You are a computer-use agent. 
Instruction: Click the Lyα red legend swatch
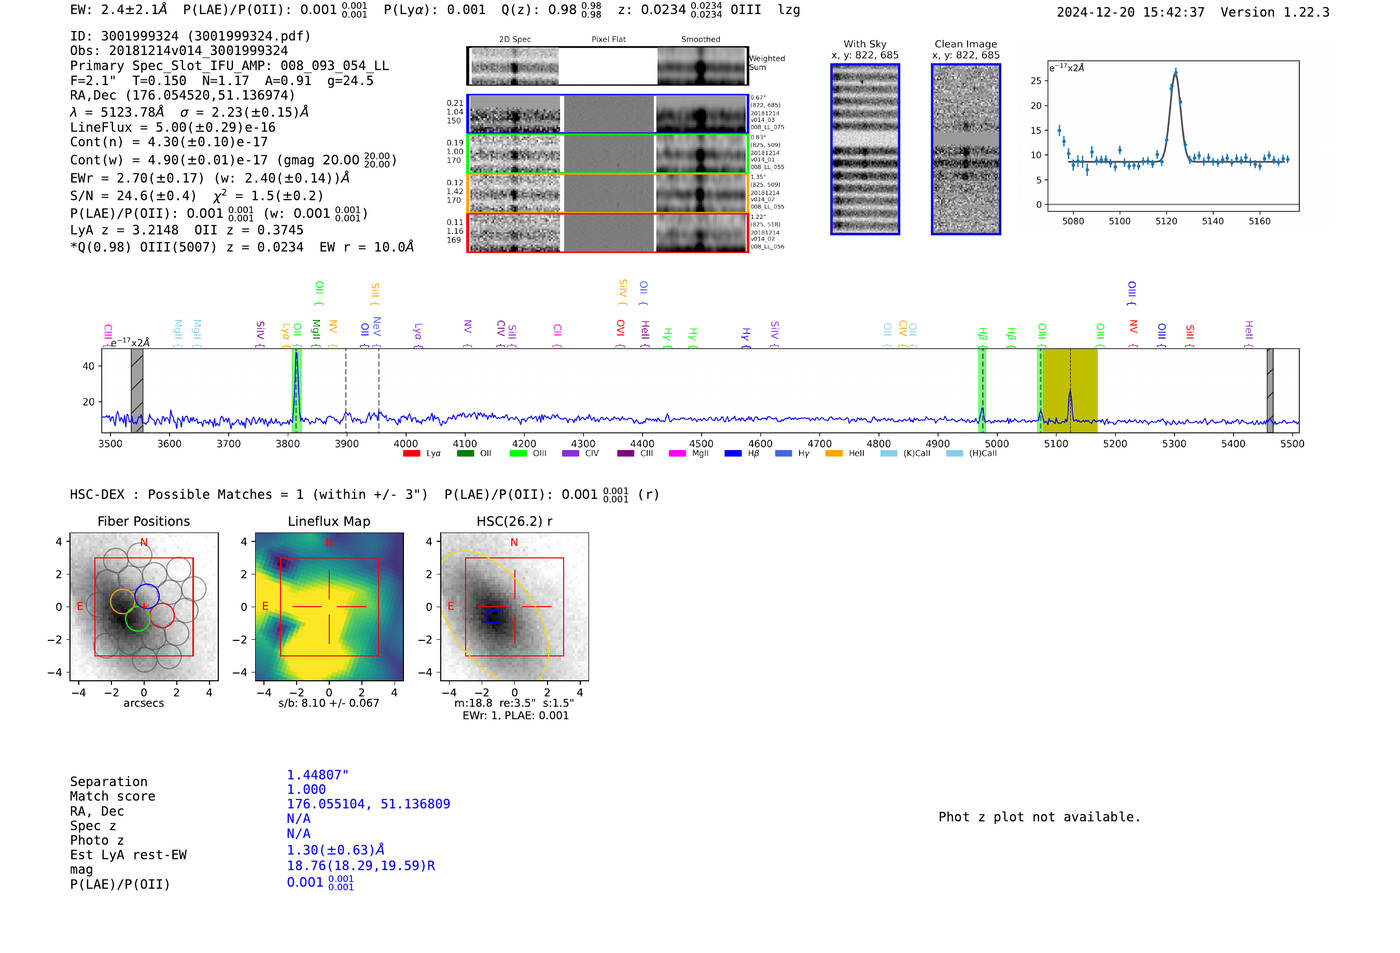point(411,453)
